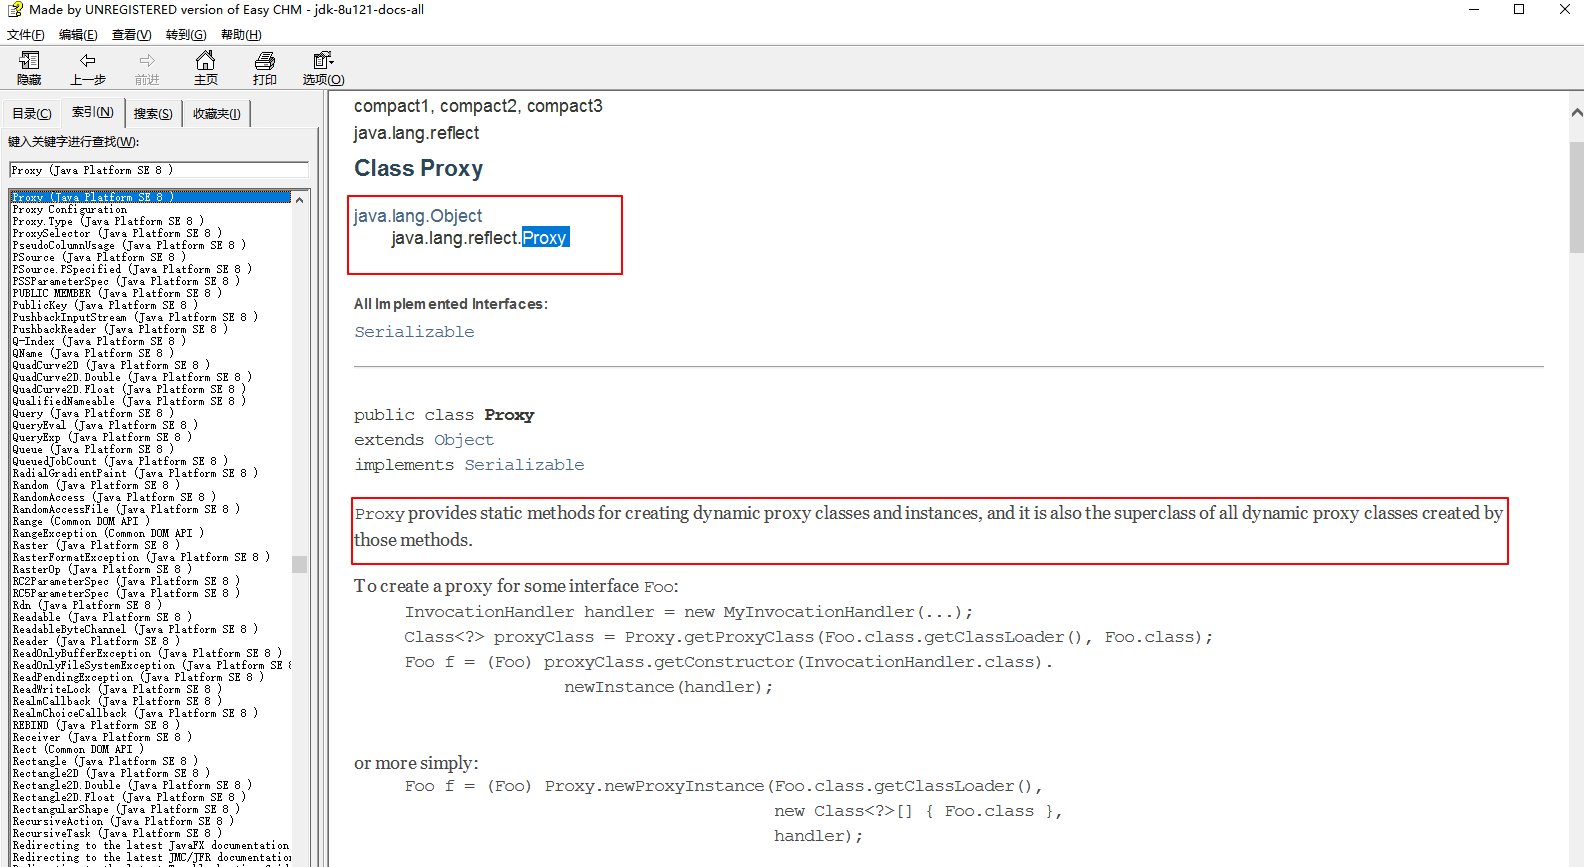1584x867 pixels.
Task: Open the Serializable link under All Implemented Interfaces
Action: 414,332
